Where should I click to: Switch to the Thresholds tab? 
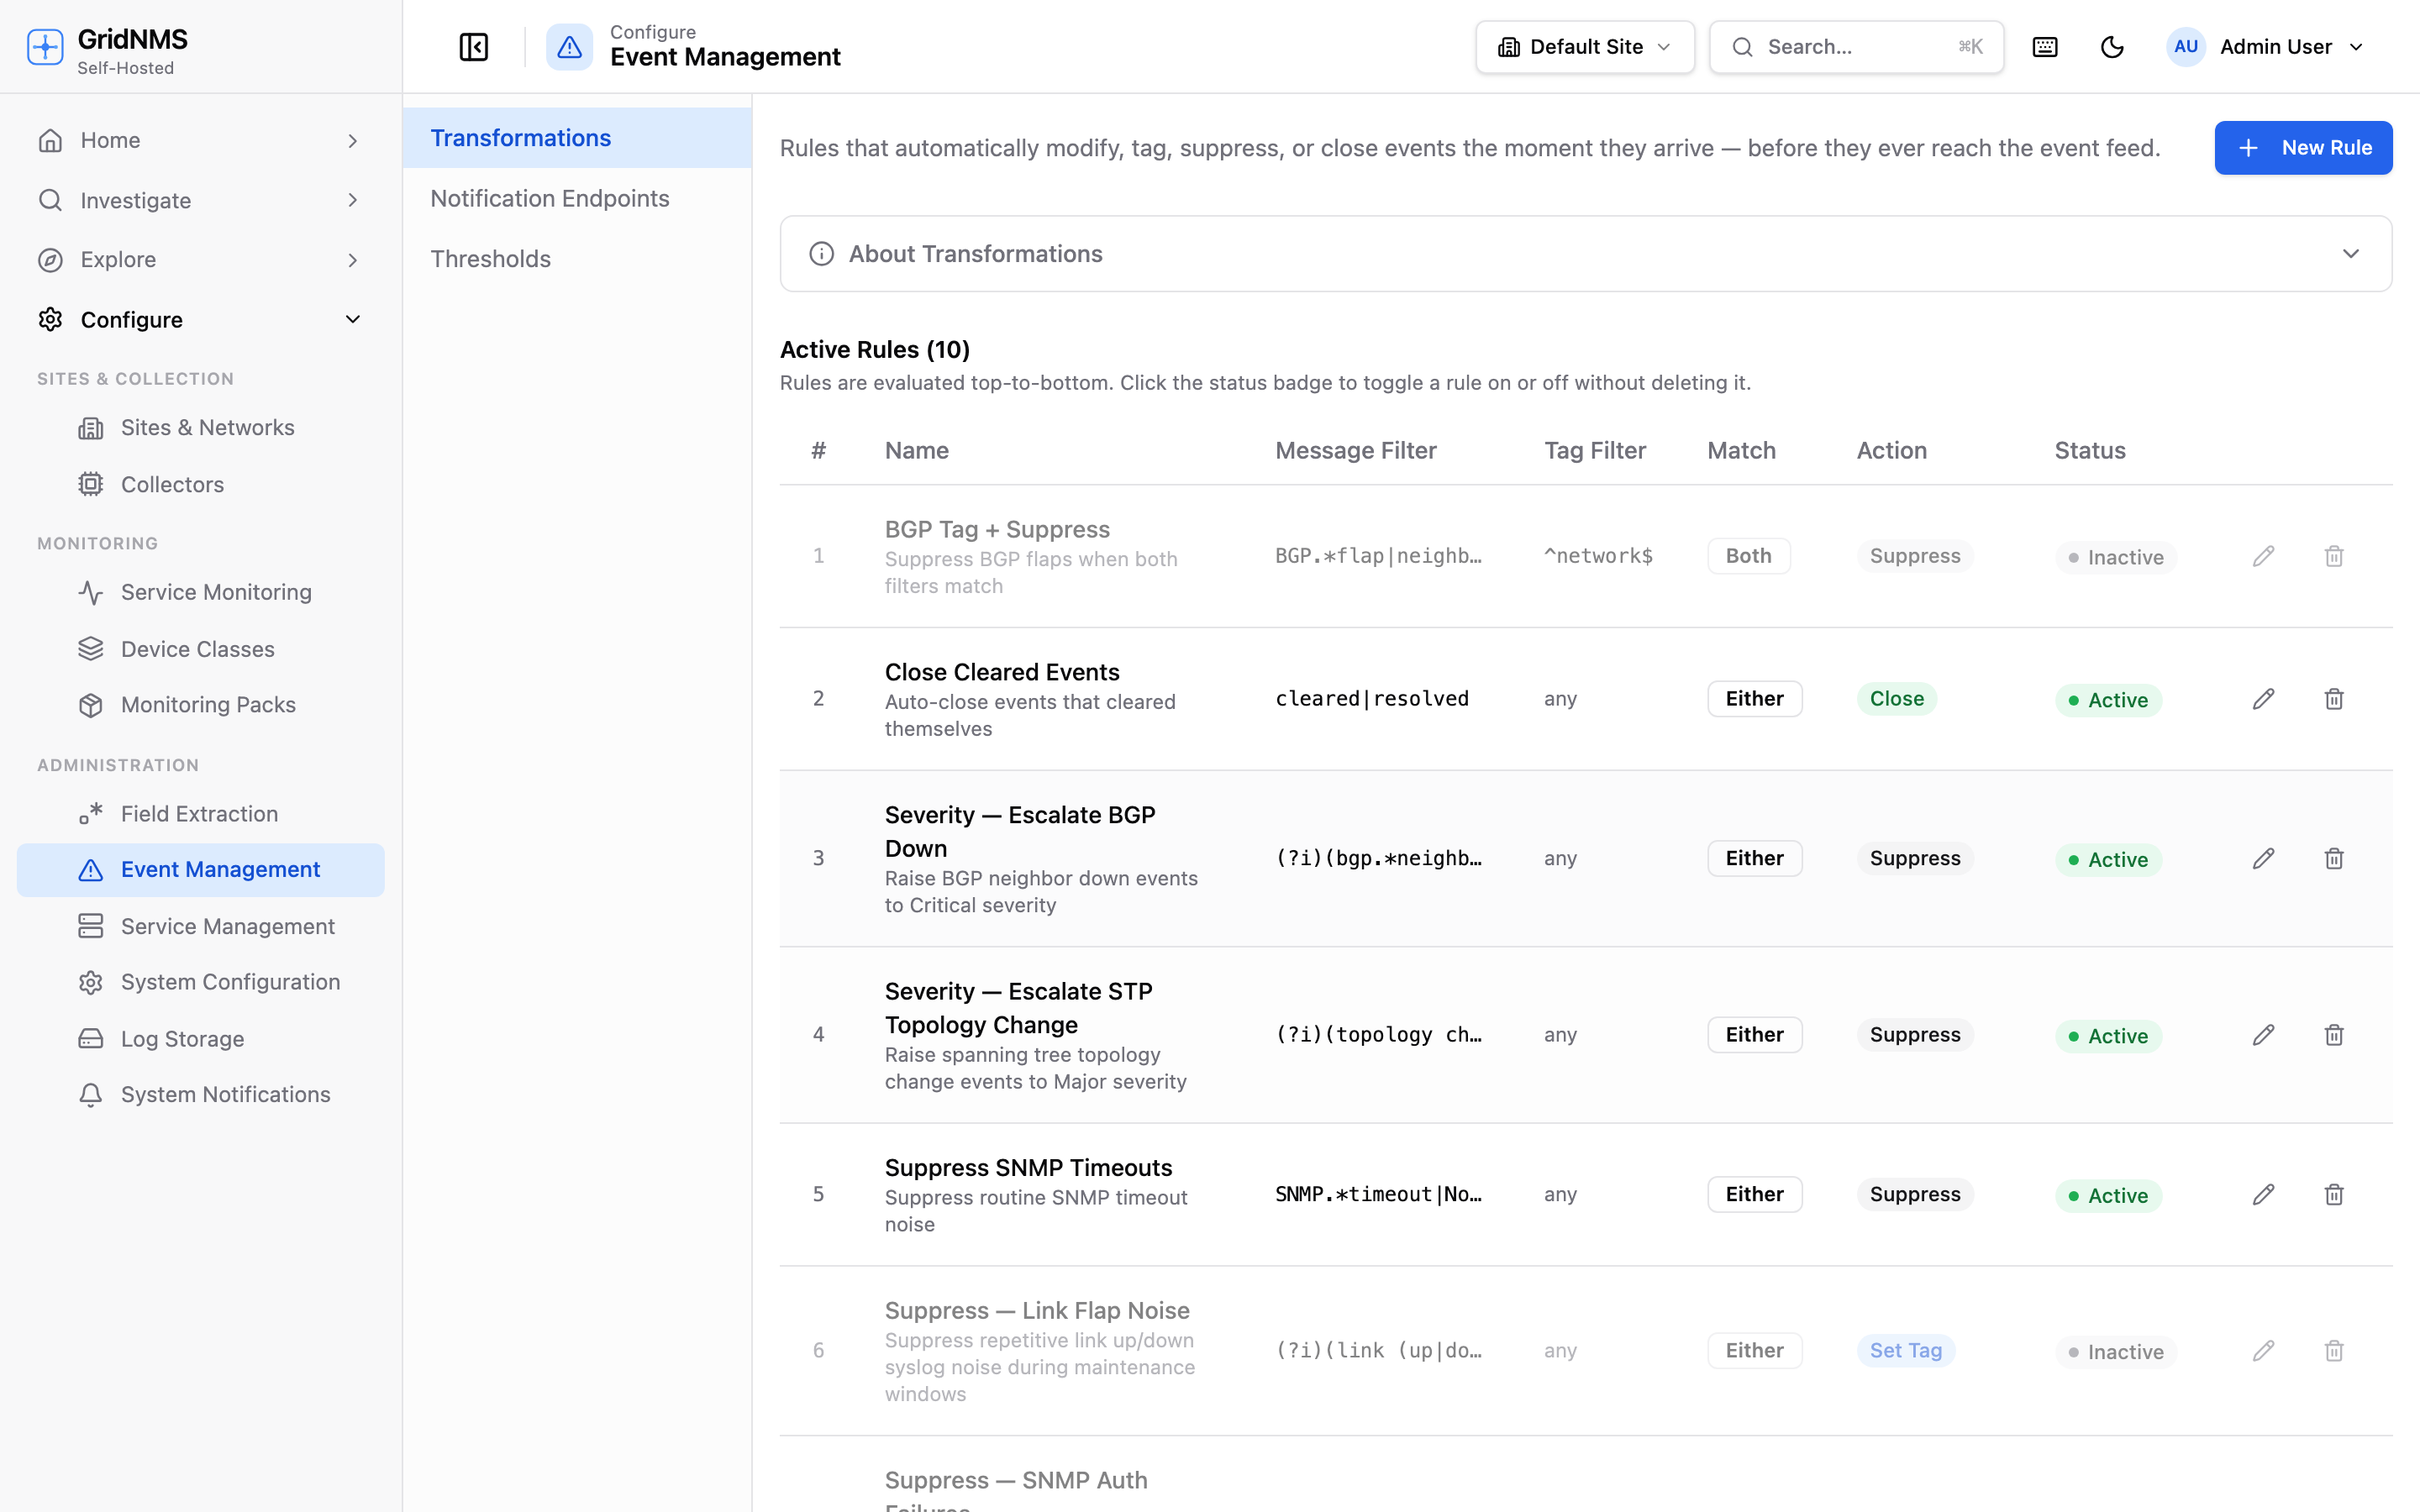(577, 259)
